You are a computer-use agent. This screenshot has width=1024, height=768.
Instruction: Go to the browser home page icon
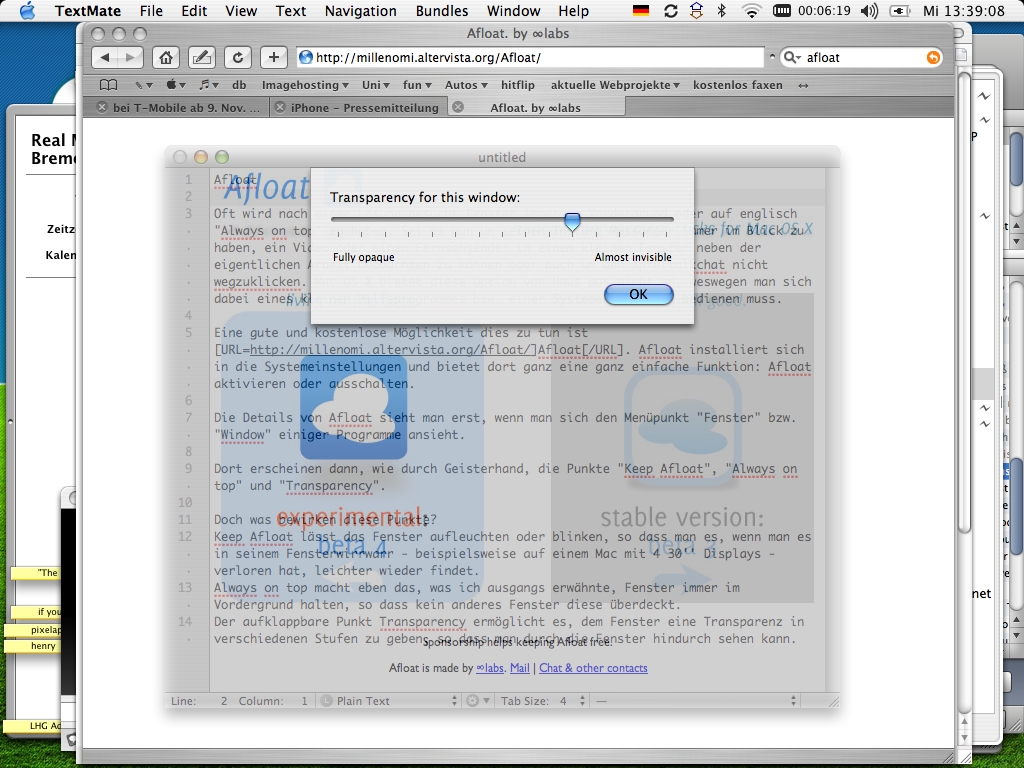[166, 57]
